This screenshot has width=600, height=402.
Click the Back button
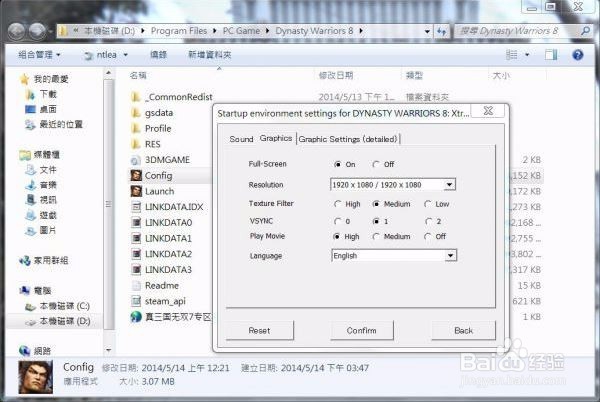tap(463, 330)
